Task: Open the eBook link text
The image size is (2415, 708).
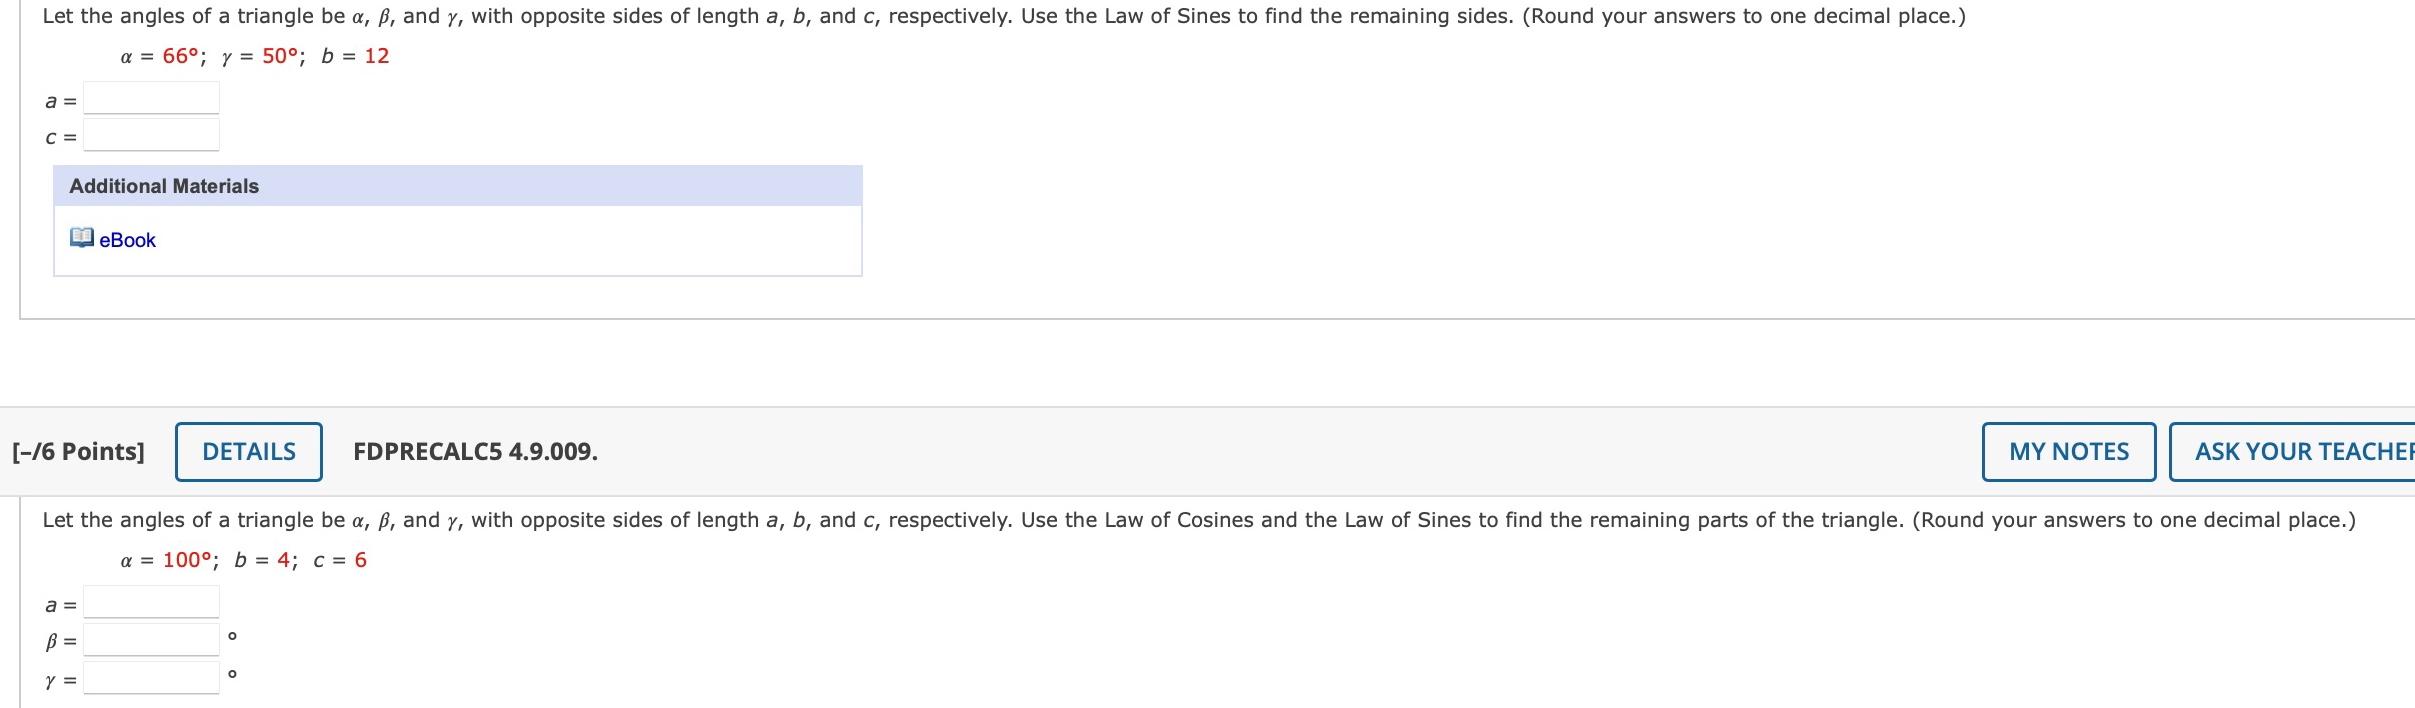Action: pos(128,240)
